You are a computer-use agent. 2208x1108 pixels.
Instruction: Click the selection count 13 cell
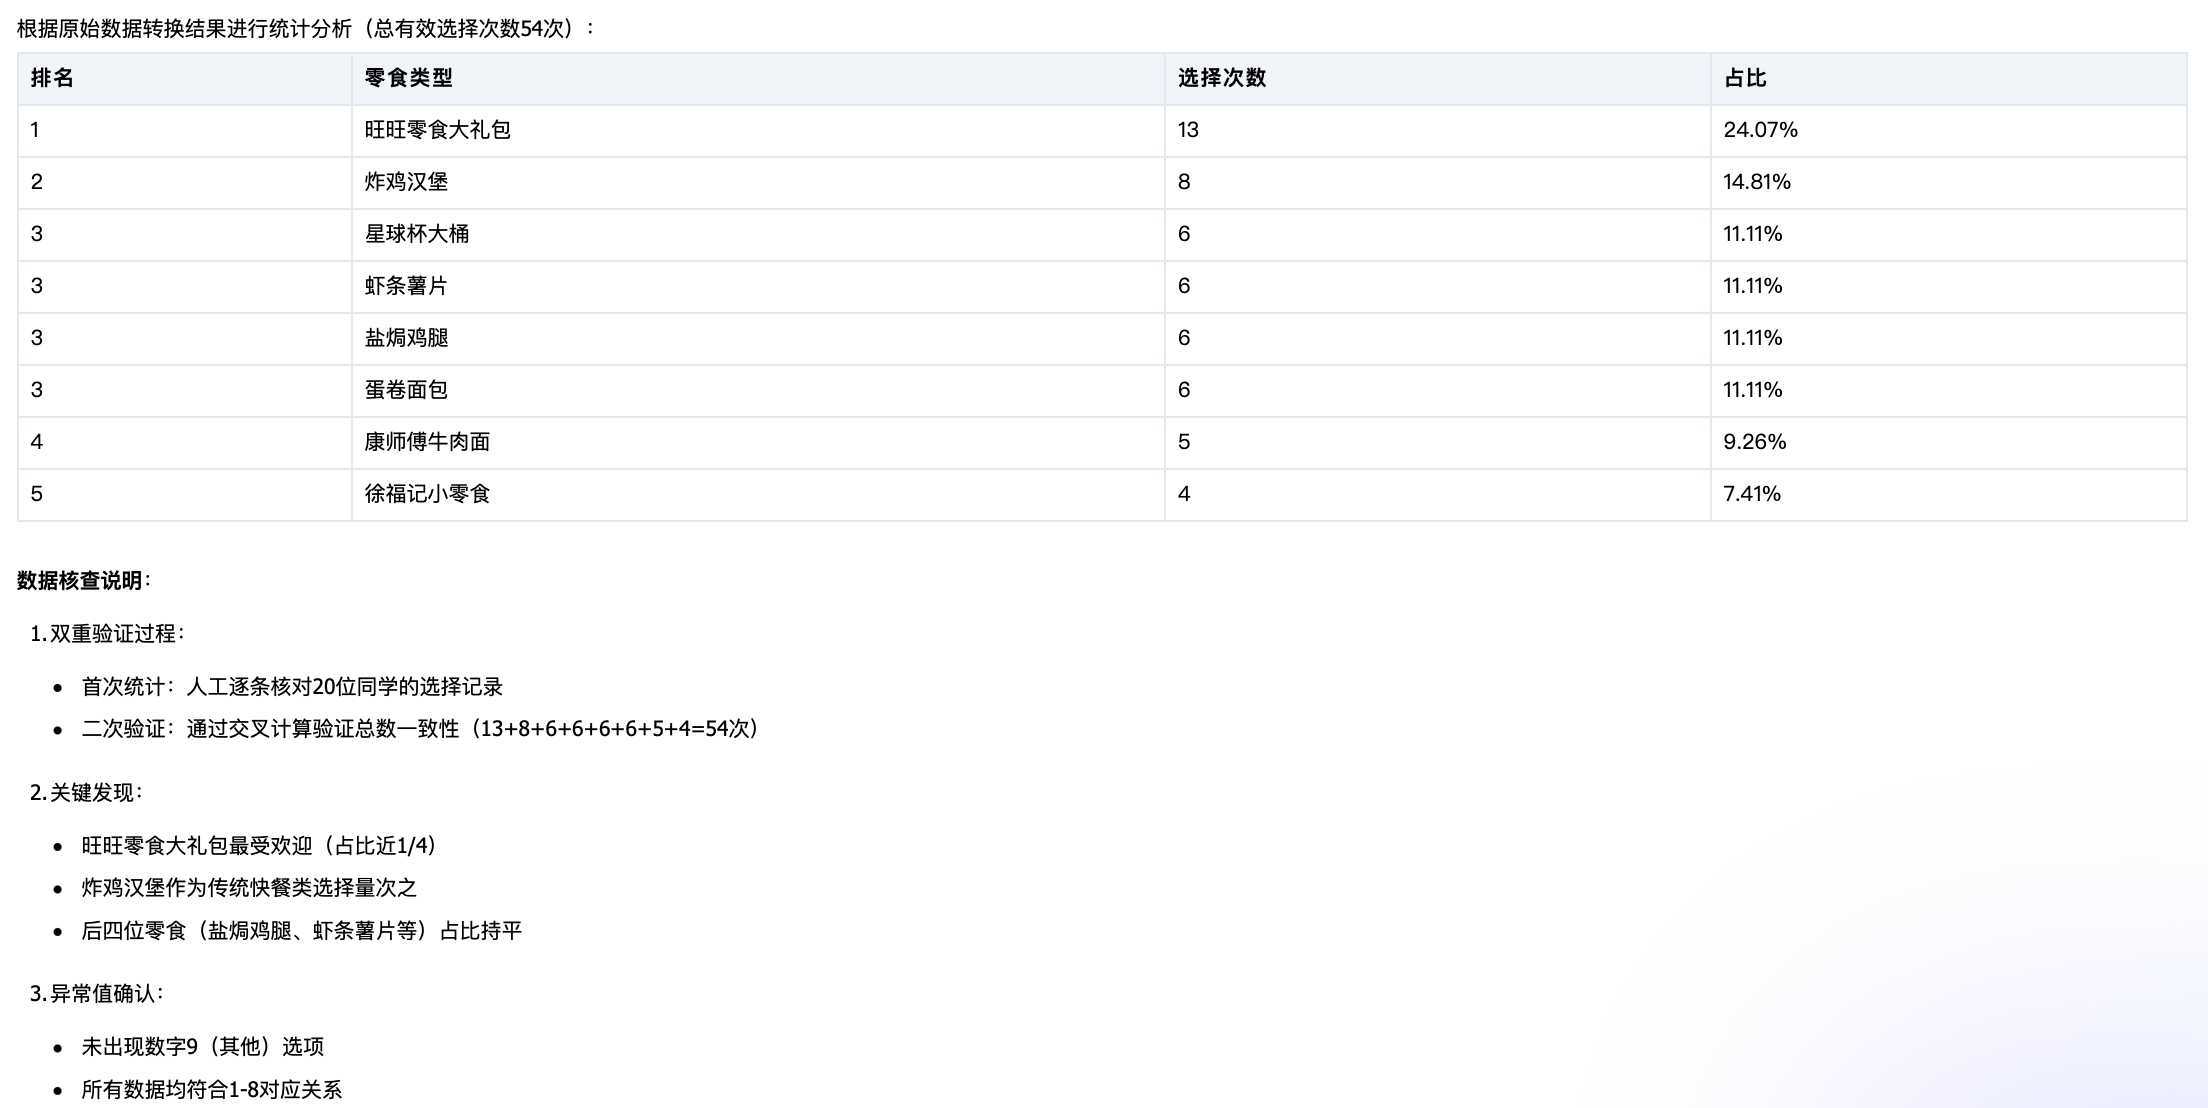click(x=1188, y=130)
